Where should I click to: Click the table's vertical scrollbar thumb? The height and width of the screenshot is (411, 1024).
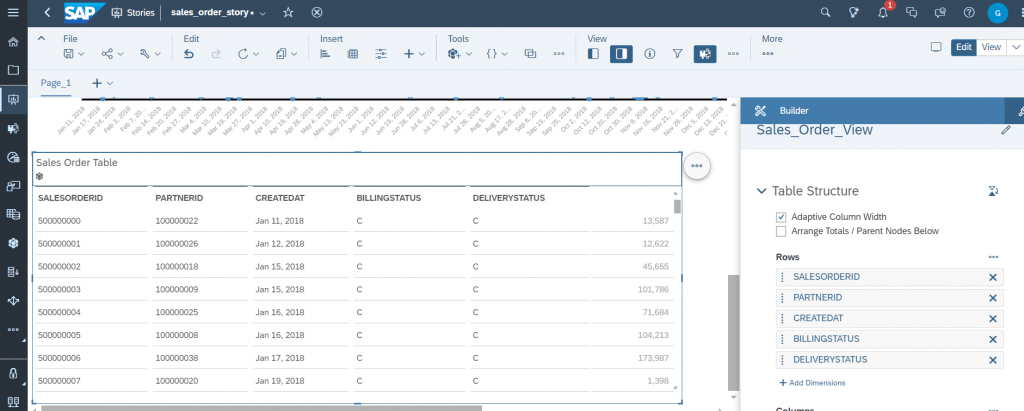[x=677, y=206]
